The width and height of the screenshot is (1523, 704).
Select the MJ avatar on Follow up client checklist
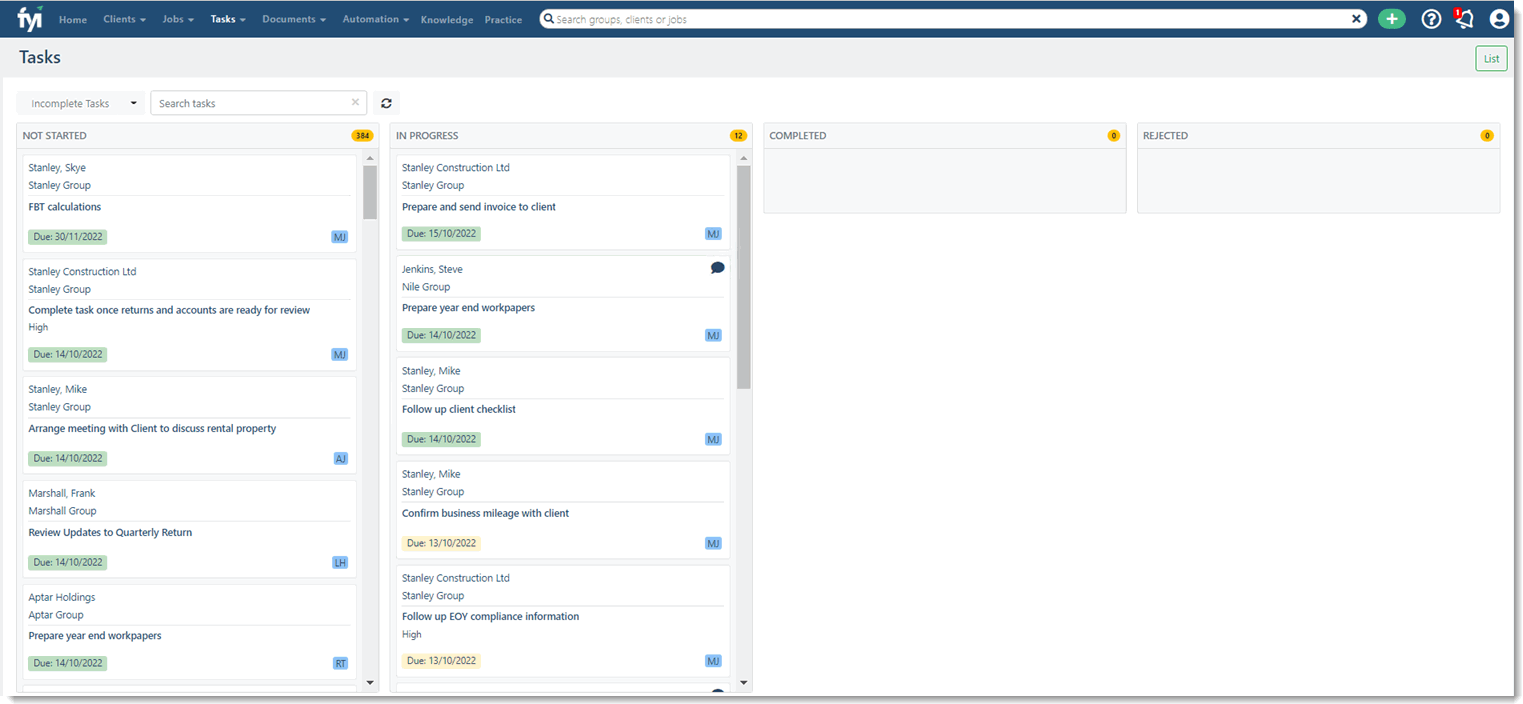(x=713, y=439)
